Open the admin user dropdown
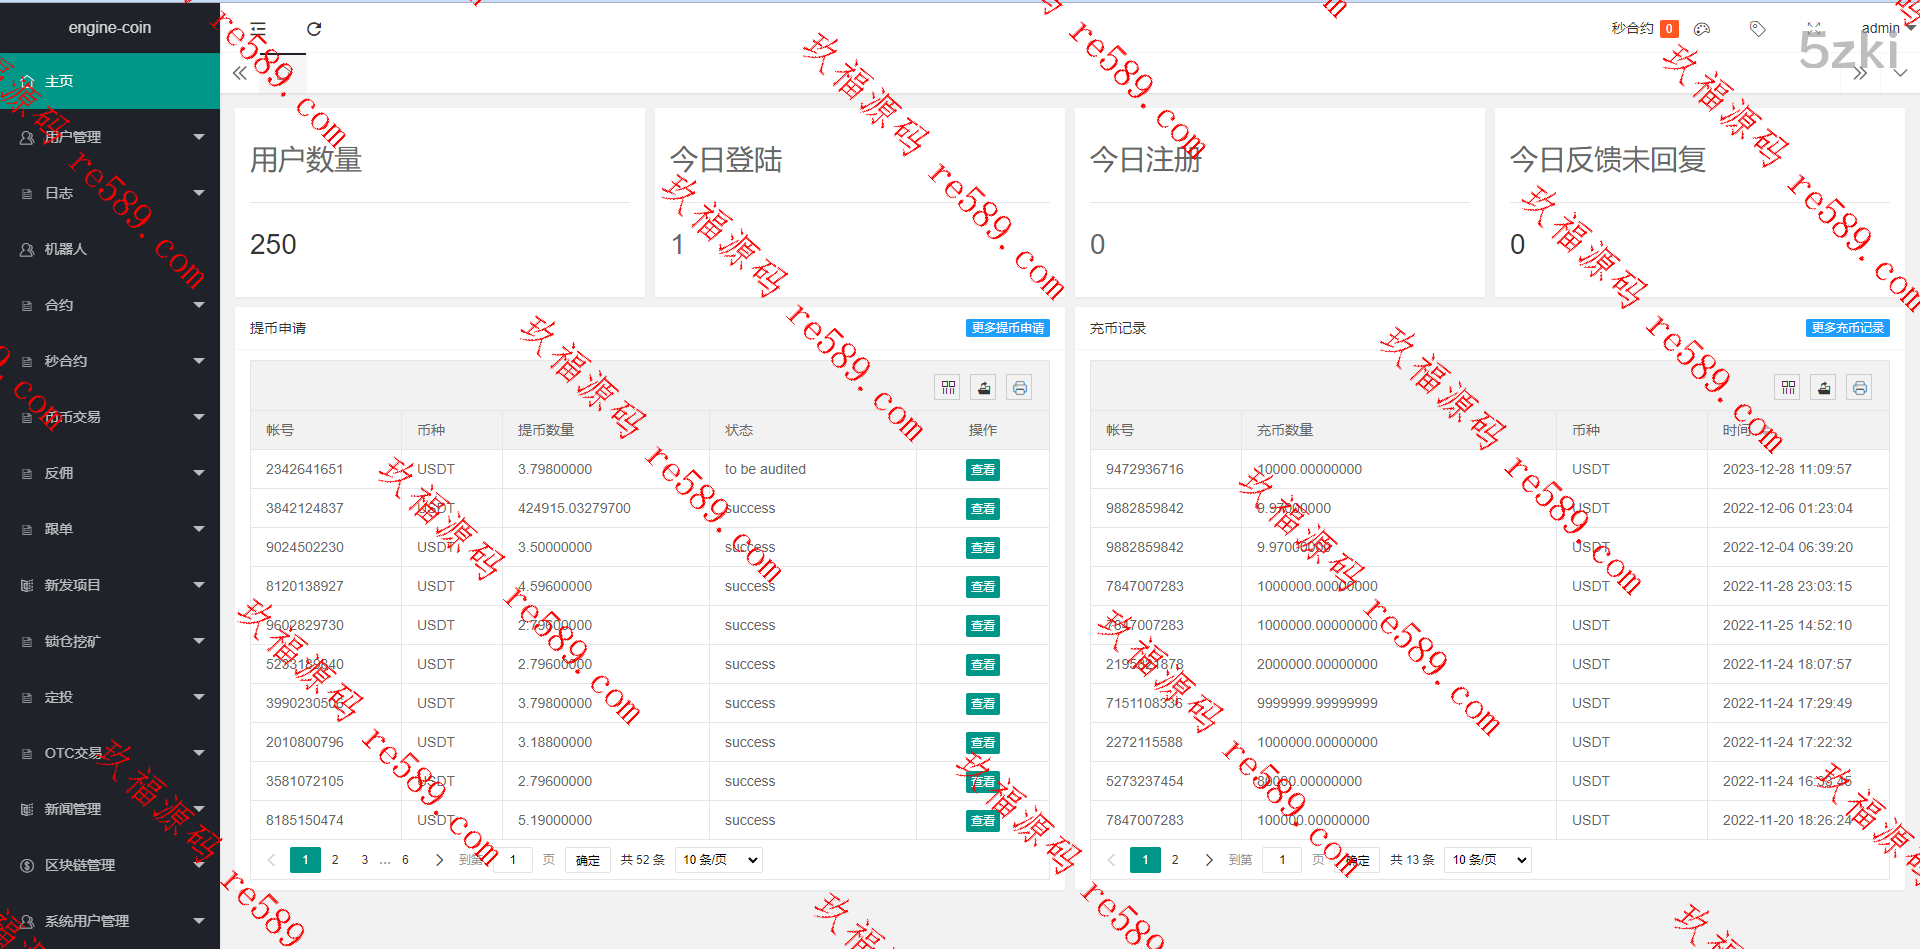The height and width of the screenshot is (949, 1920). [1886, 29]
